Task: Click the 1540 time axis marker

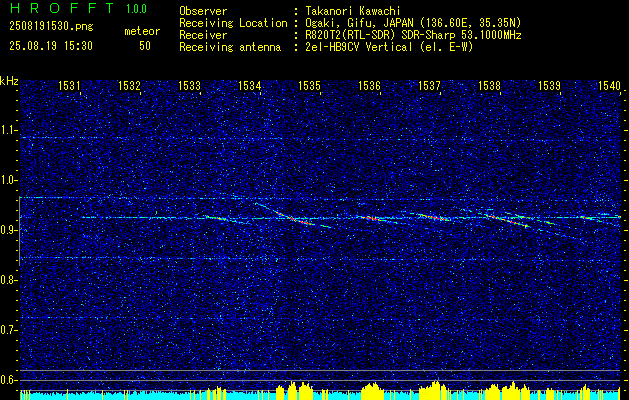Action: click(x=609, y=85)
